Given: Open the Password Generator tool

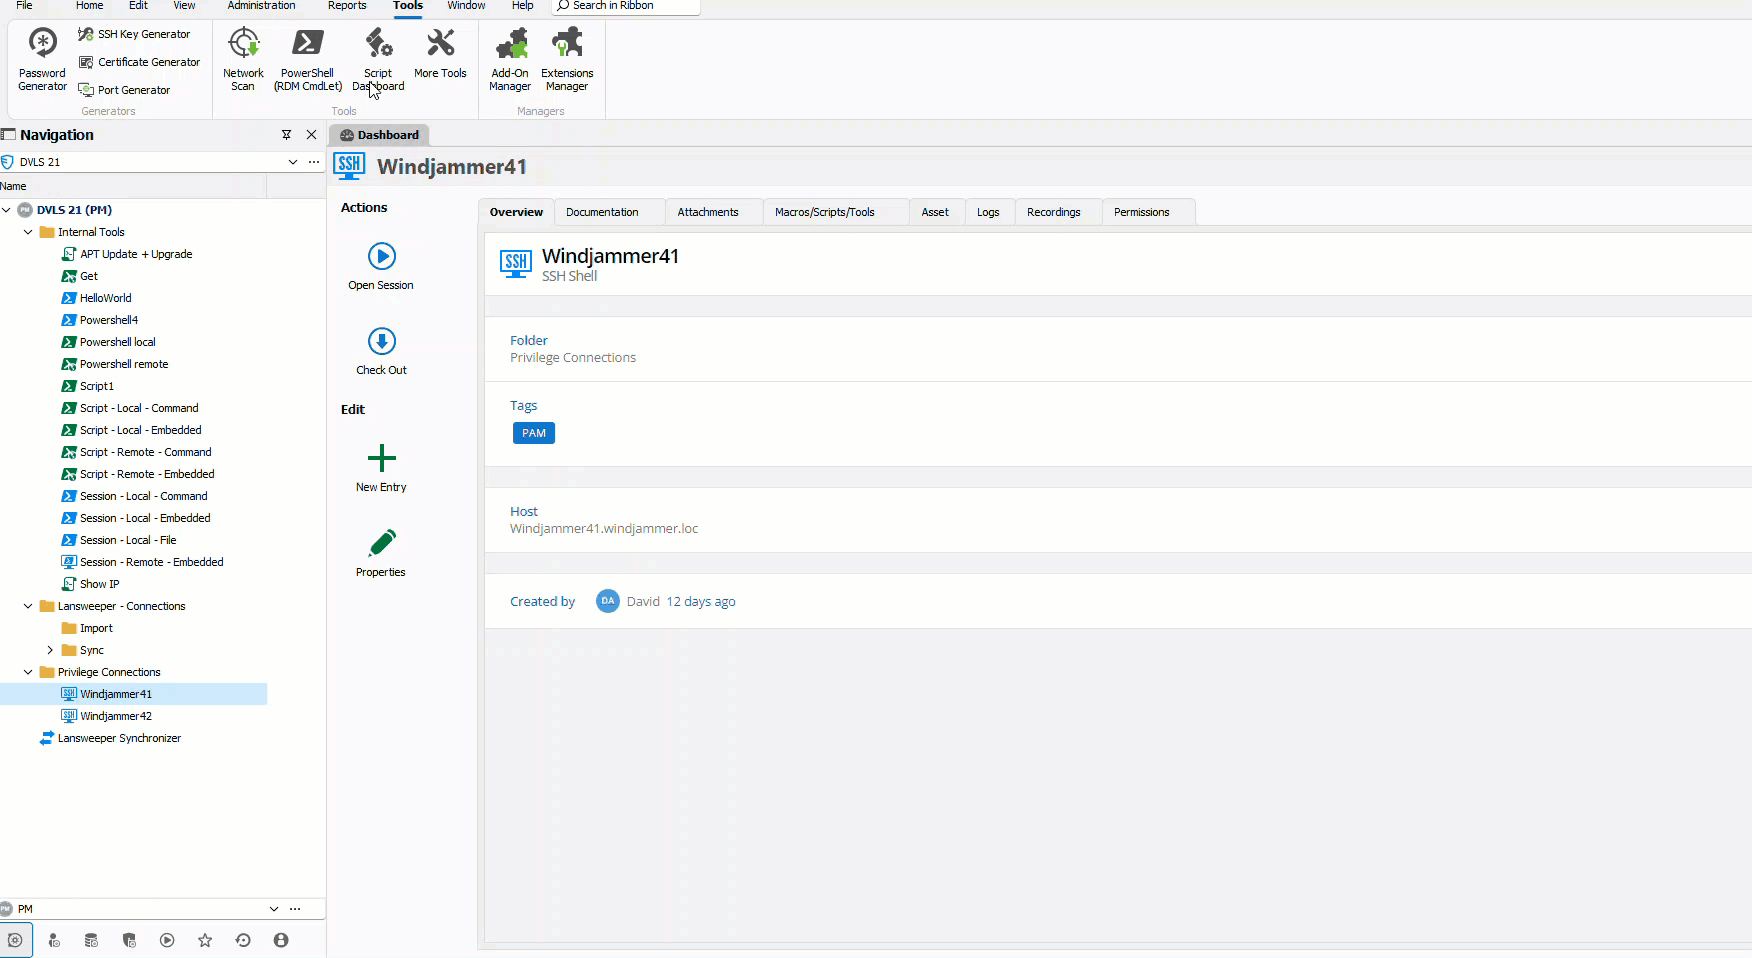Looking at the screenshot, I should (x=42, y=59).
